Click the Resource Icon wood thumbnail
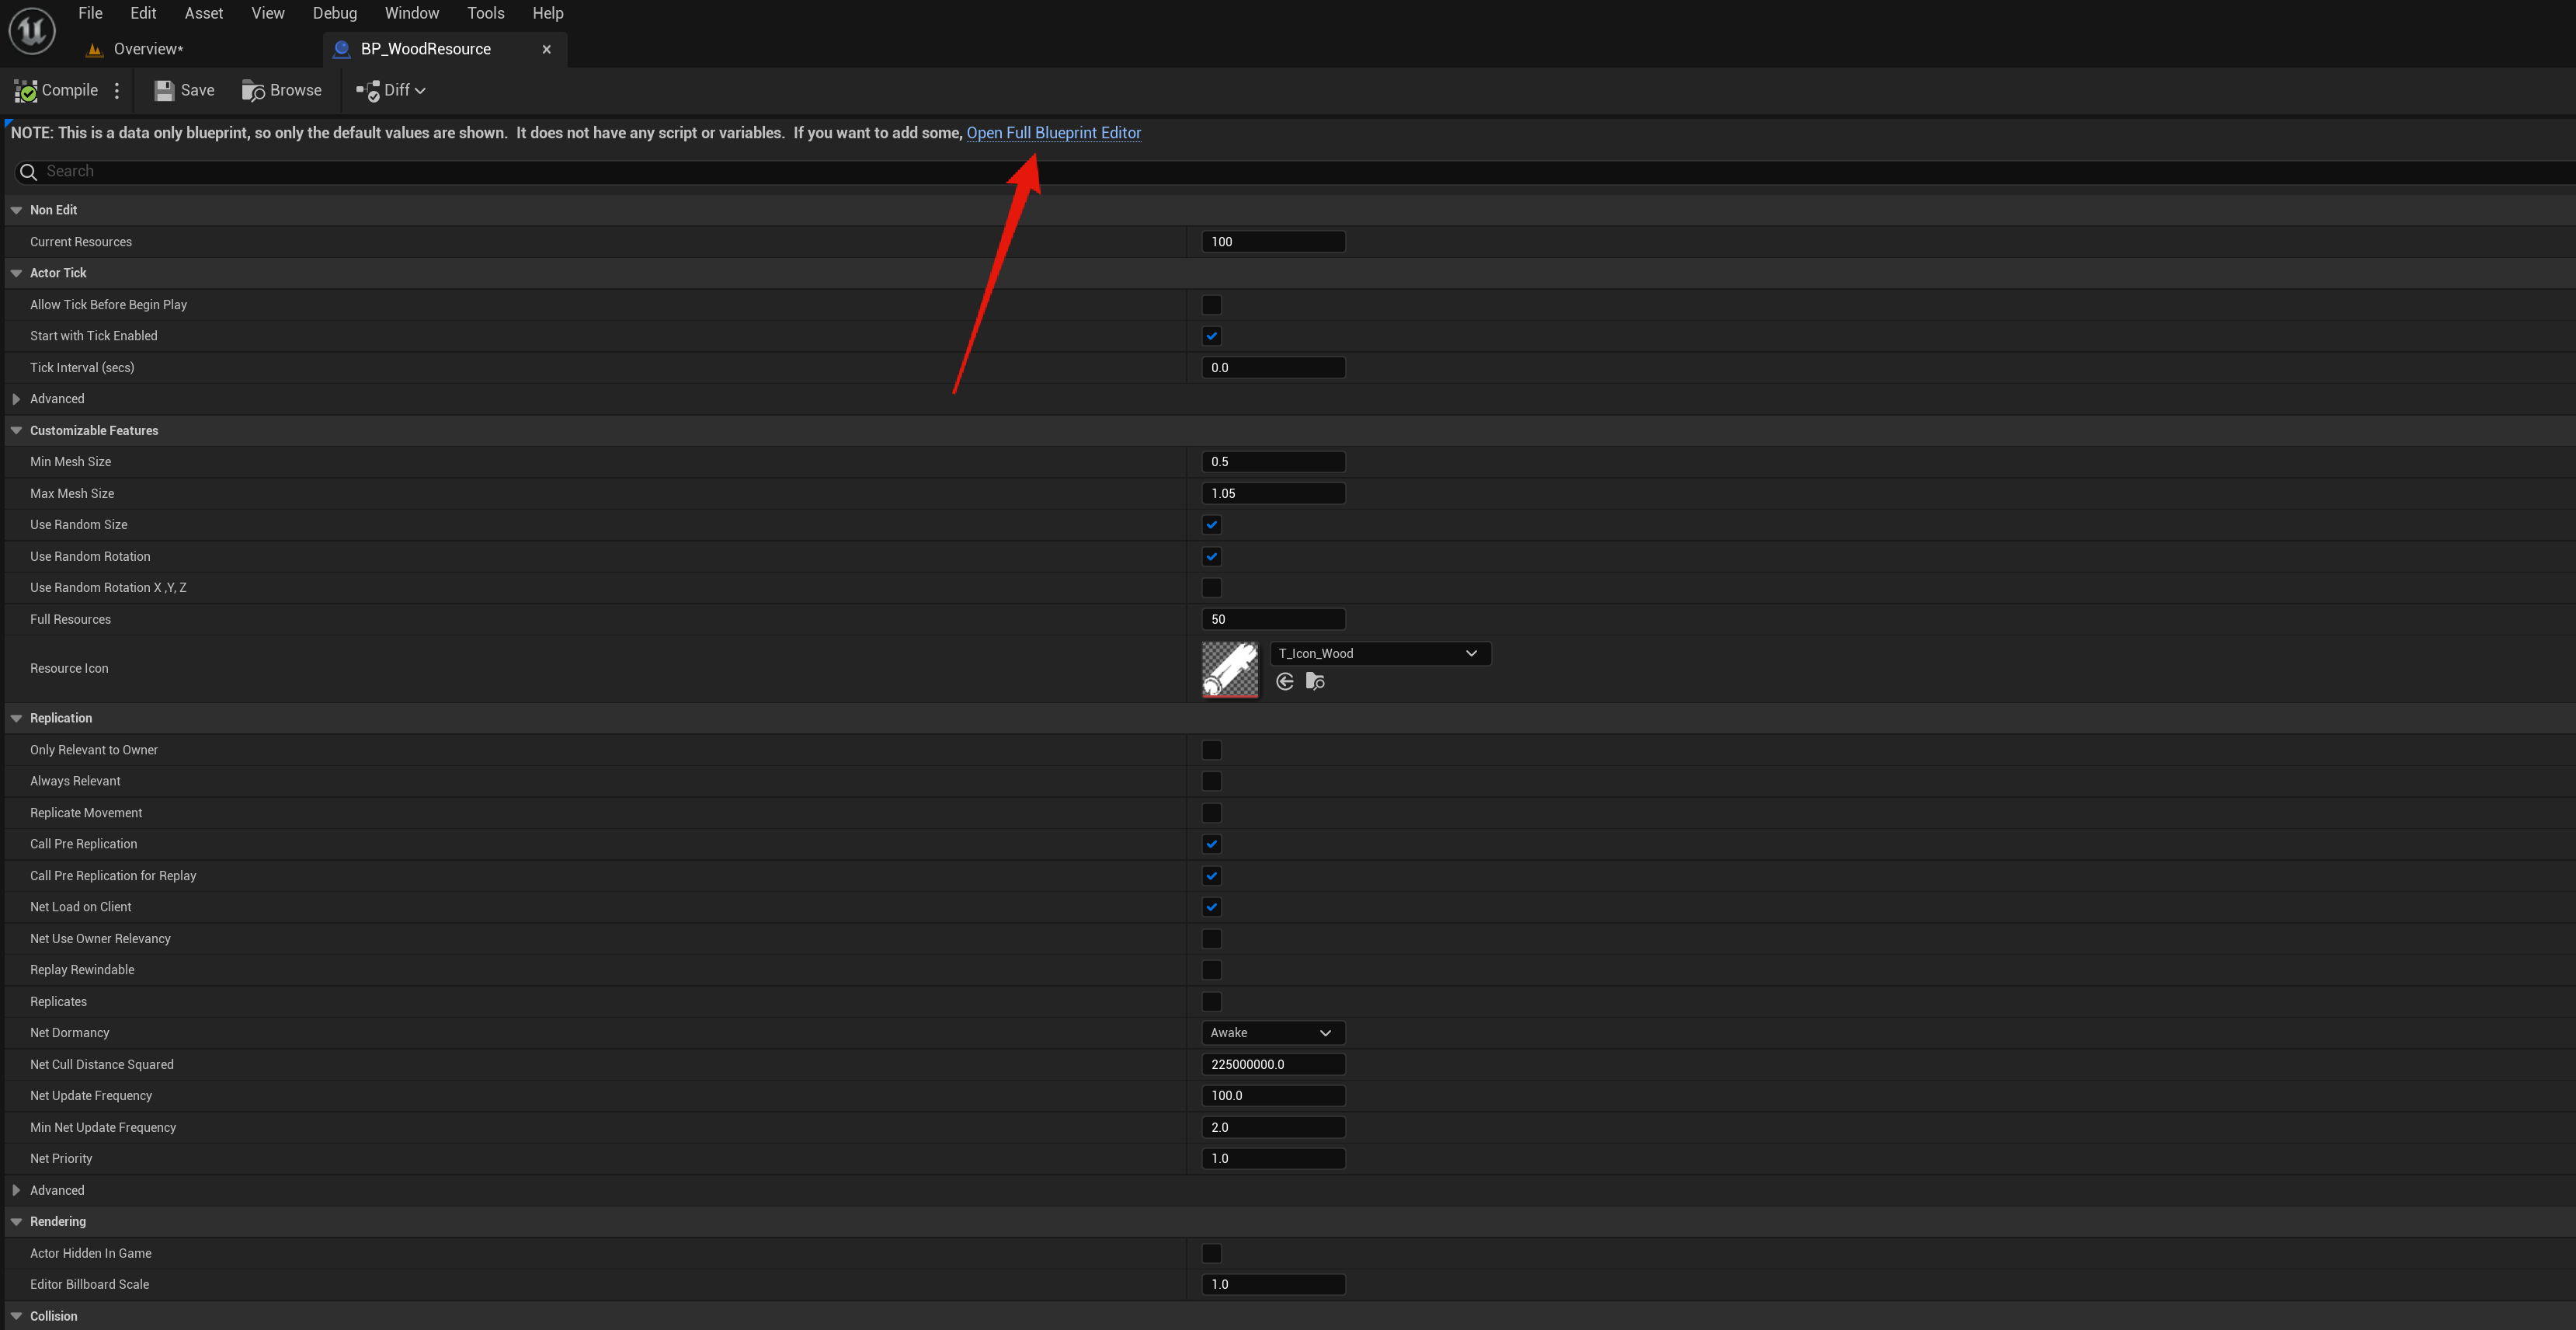 (1229, 669)
